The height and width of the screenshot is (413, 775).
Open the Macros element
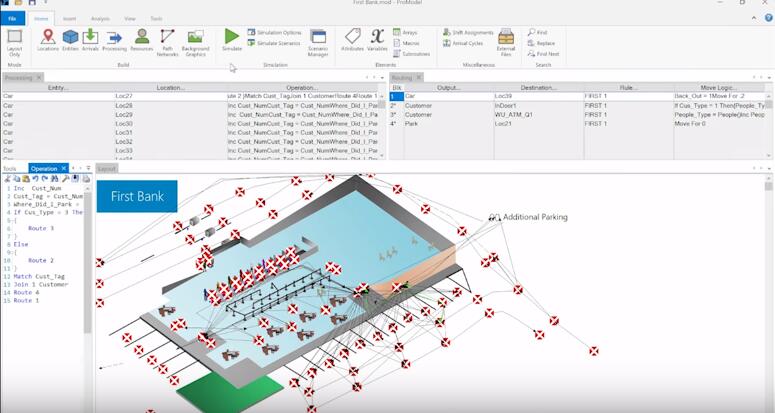[x=406, y=43]
